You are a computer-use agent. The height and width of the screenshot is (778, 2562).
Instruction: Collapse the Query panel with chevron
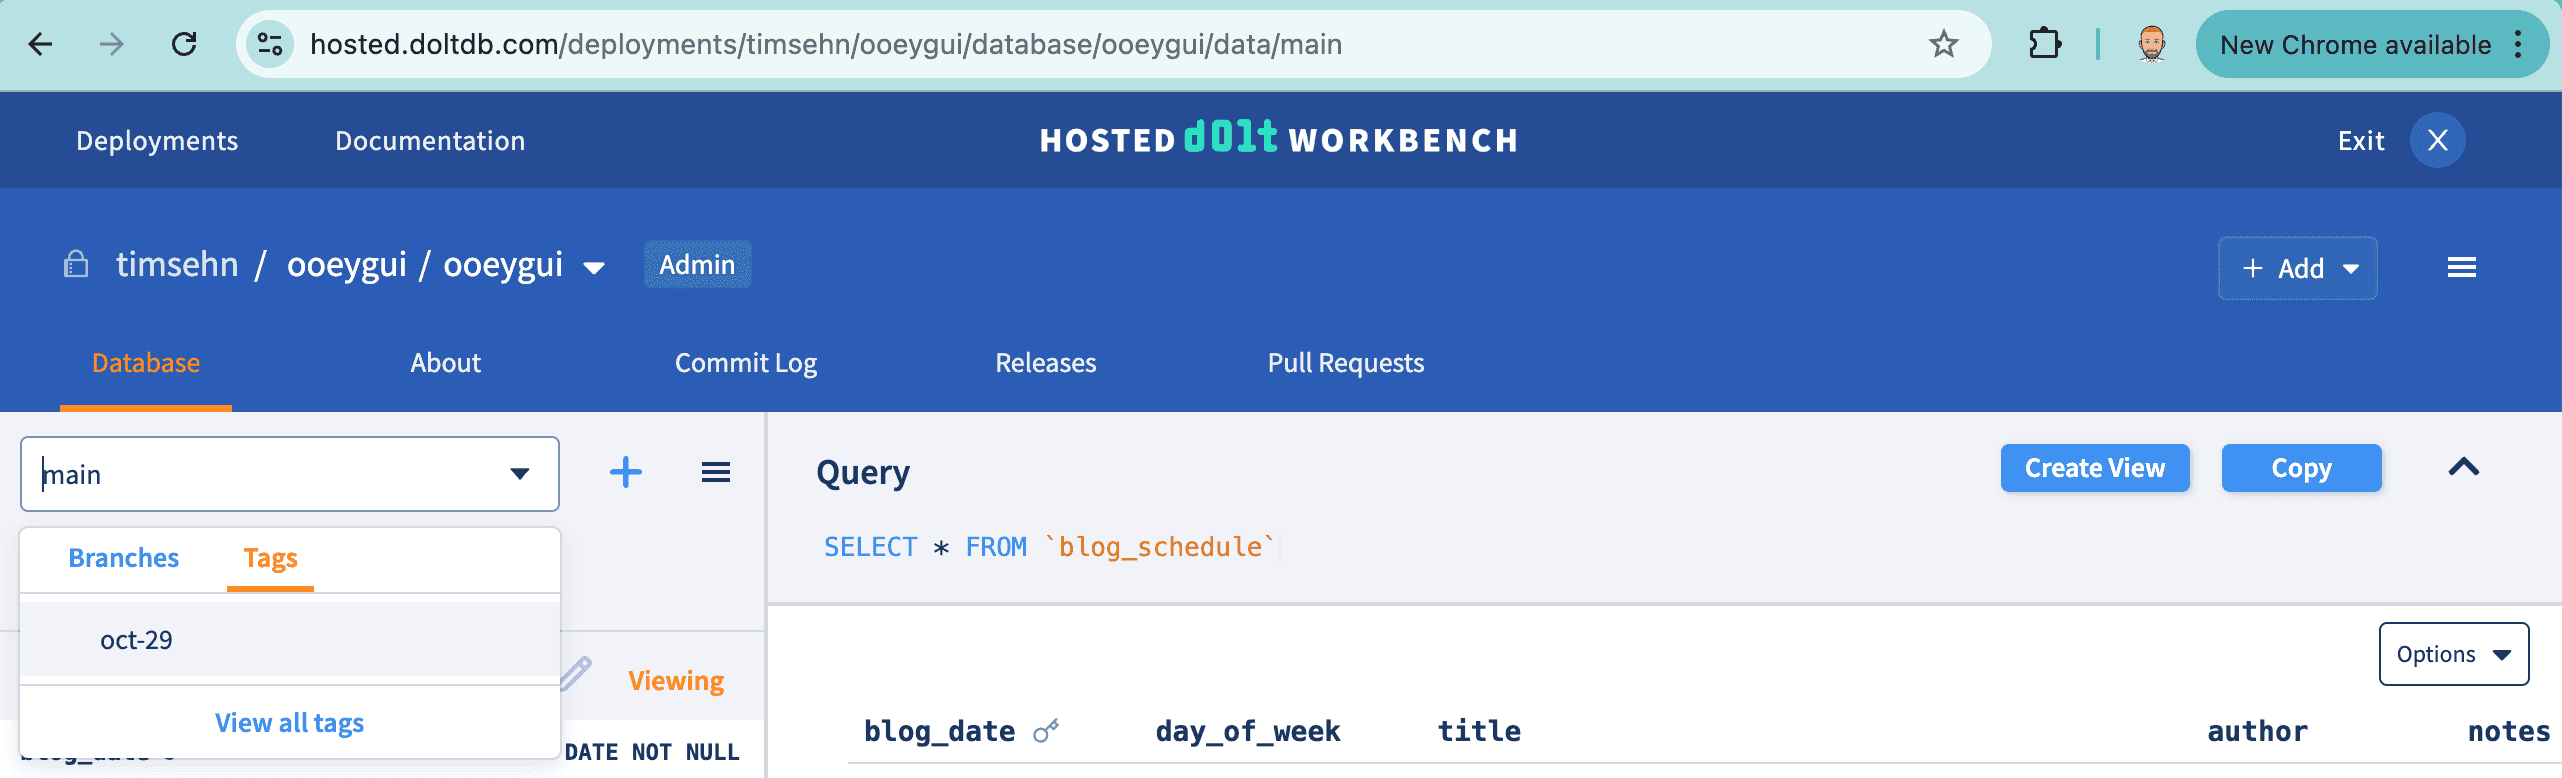point(2464,468)
